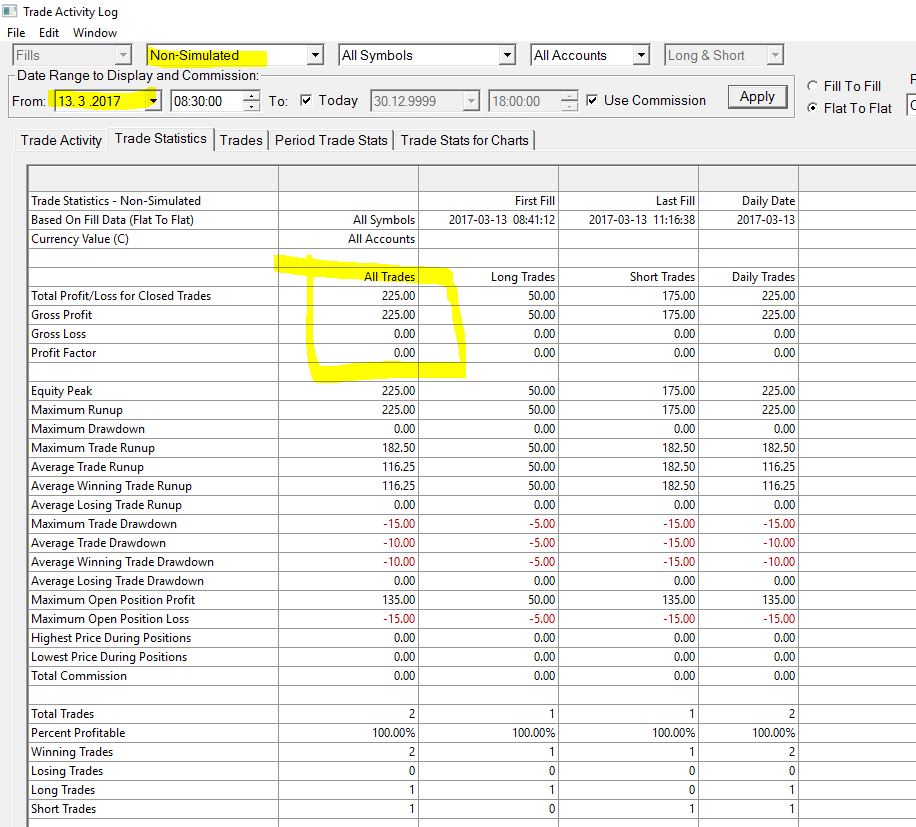Screen dimensions: 916x827
Task: Select the Equity Peak row label
Action: [61, 391]
